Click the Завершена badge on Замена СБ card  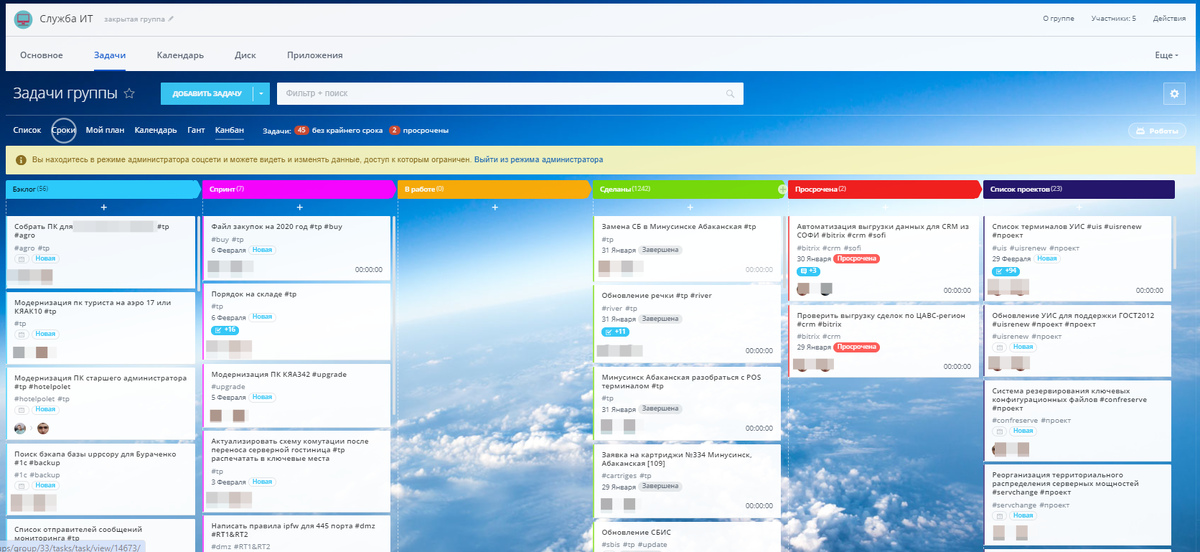point(660,250)
